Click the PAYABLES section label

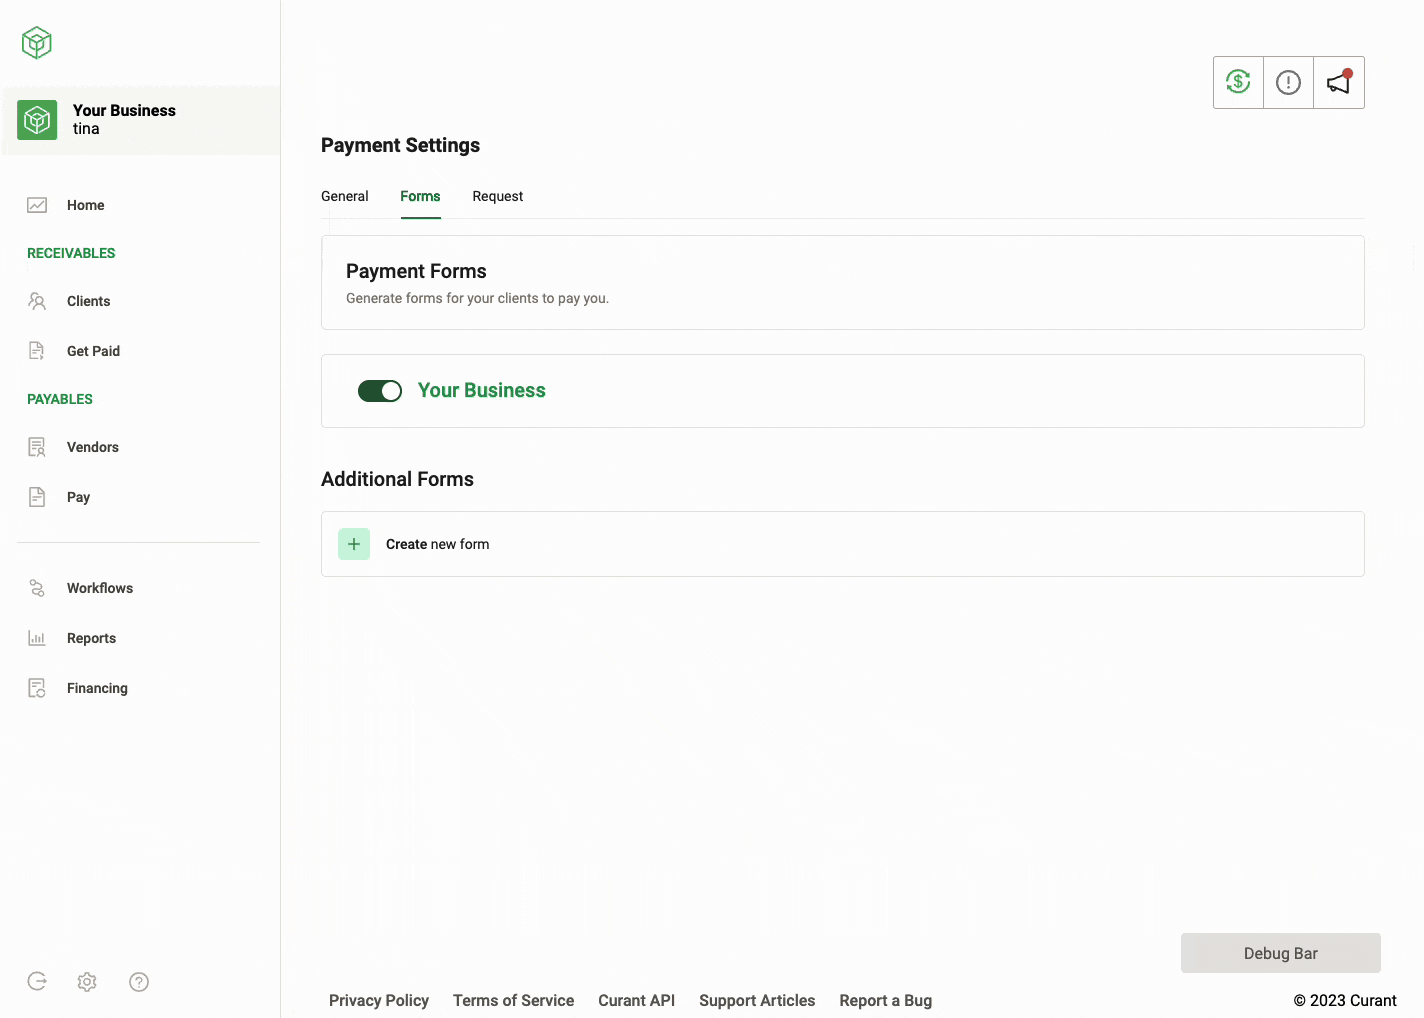[60, 399]
